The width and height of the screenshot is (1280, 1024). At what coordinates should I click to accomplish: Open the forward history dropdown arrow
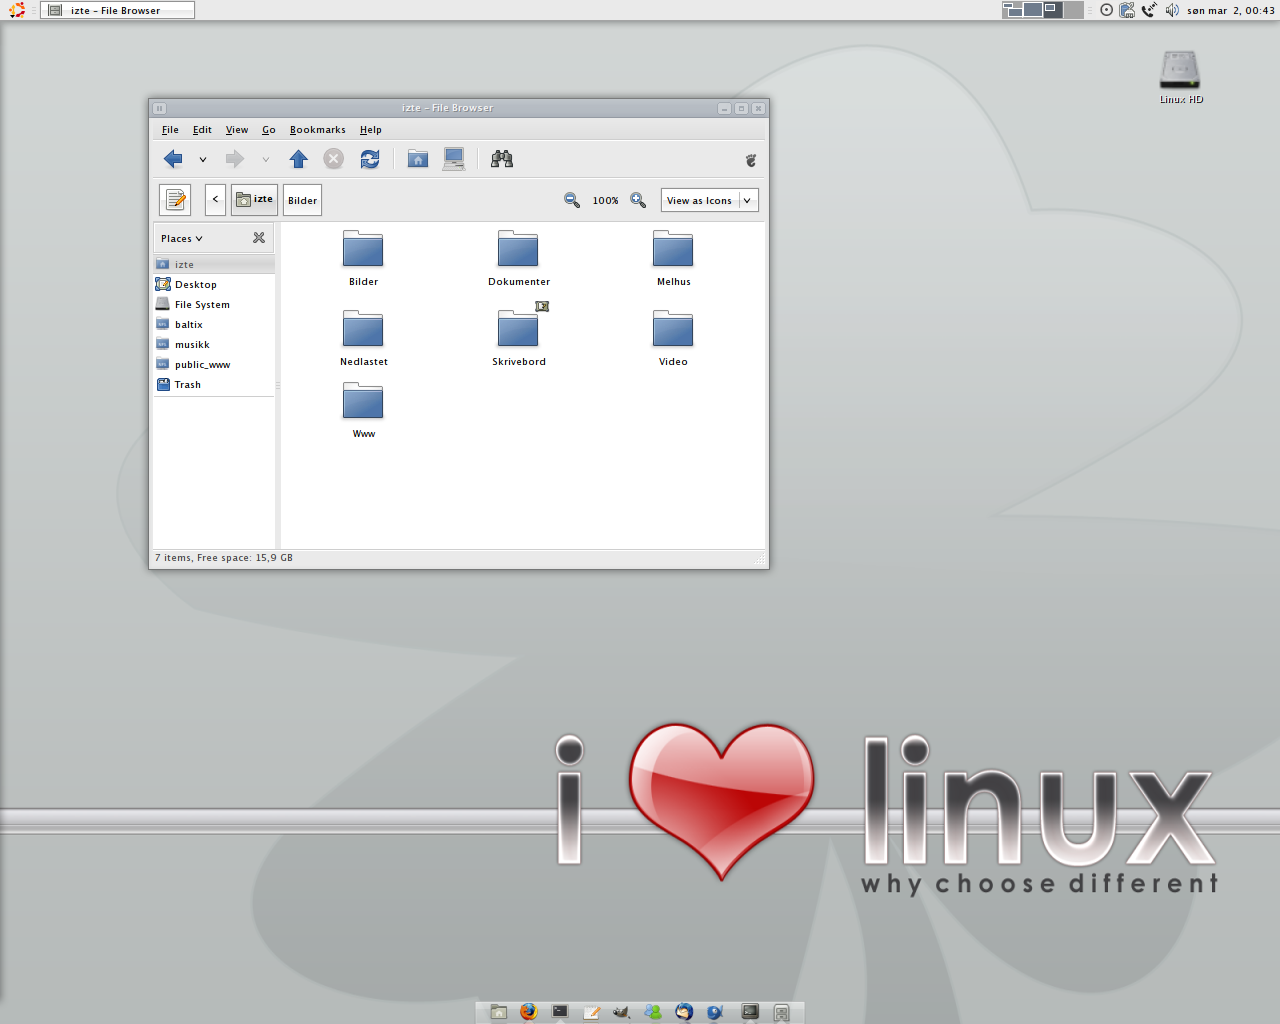(265, 159)
